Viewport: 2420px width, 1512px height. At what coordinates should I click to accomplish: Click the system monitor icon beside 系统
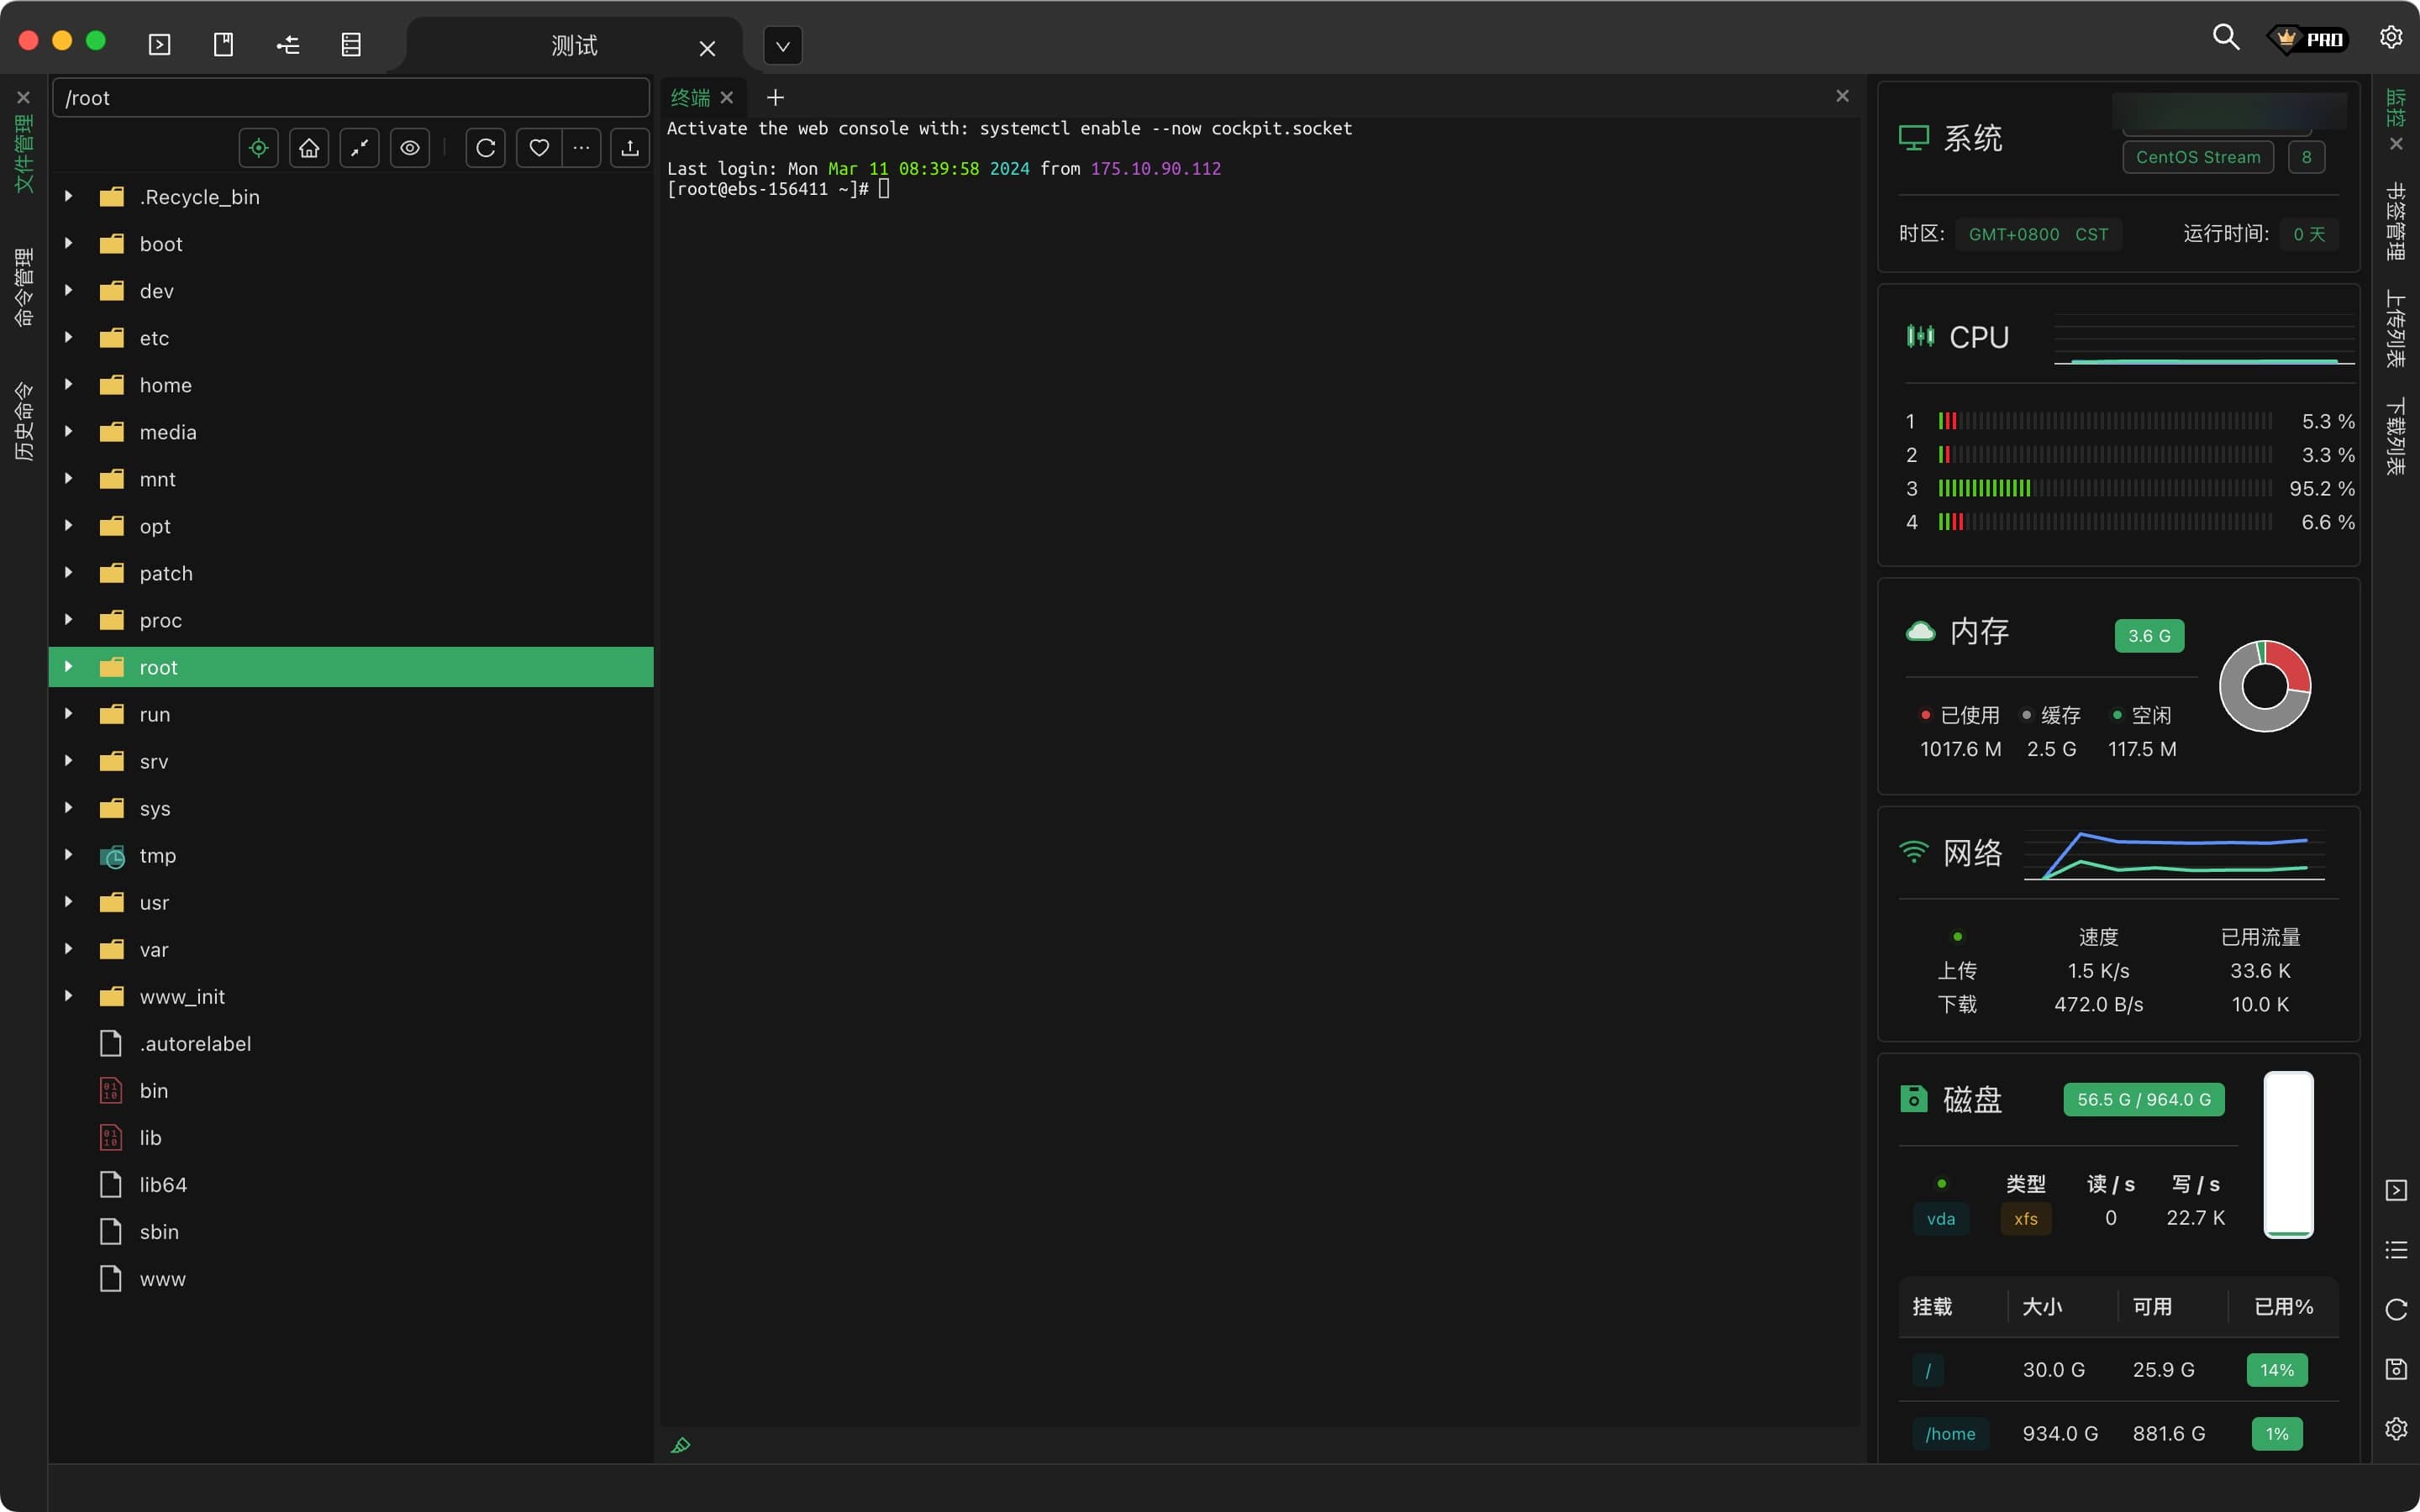(1913, 138)
